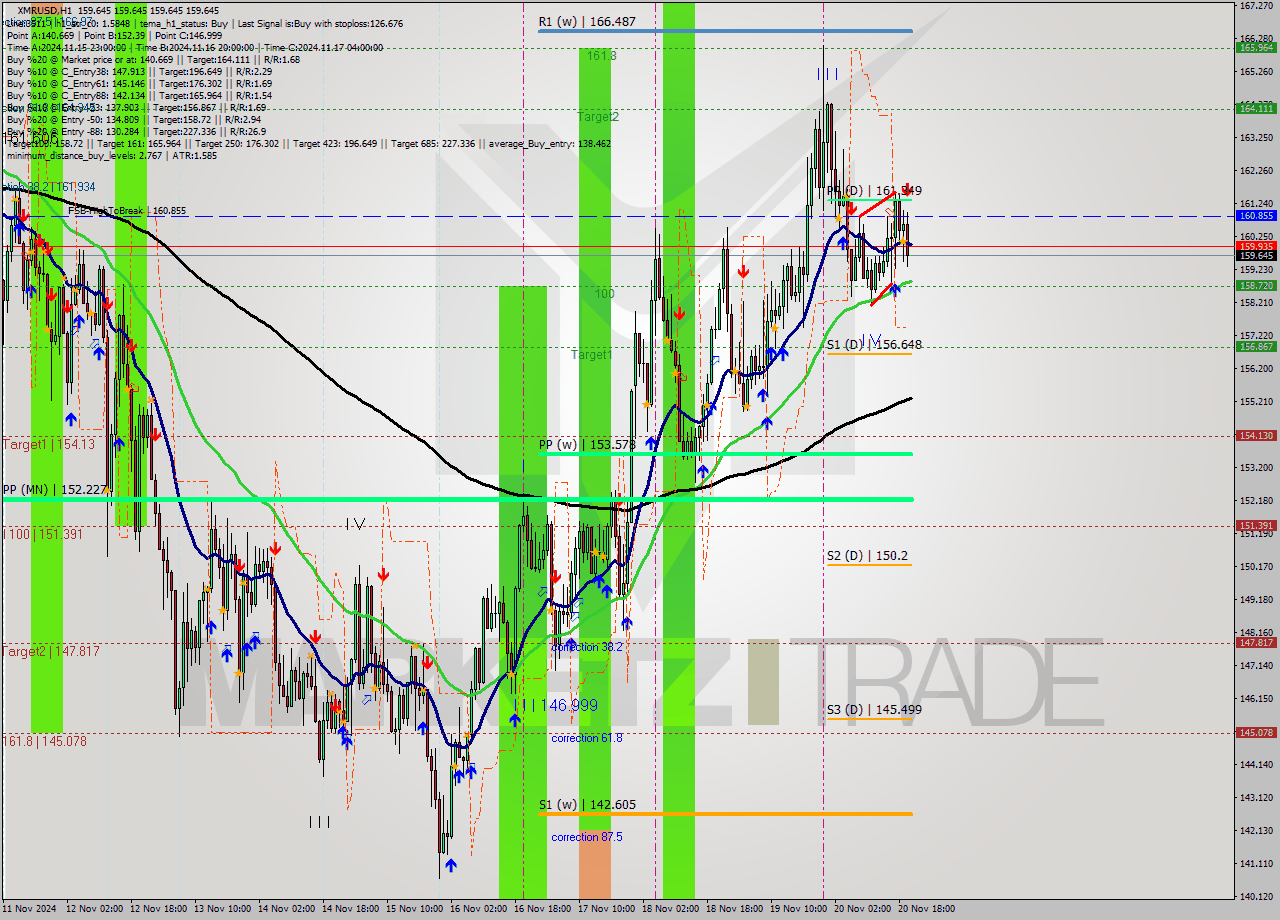This screenshot has width=1280, height=920.
Task: Click the 18 Nov 02:00 time axis label
Action: click(x=670, y=909)
